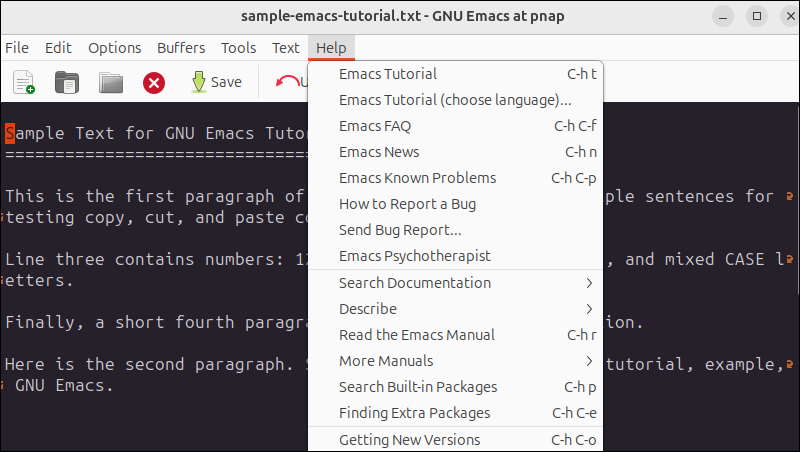Maximize the Emacs window
This screenshot has width=800, height=452.
[x=757, y=17]
